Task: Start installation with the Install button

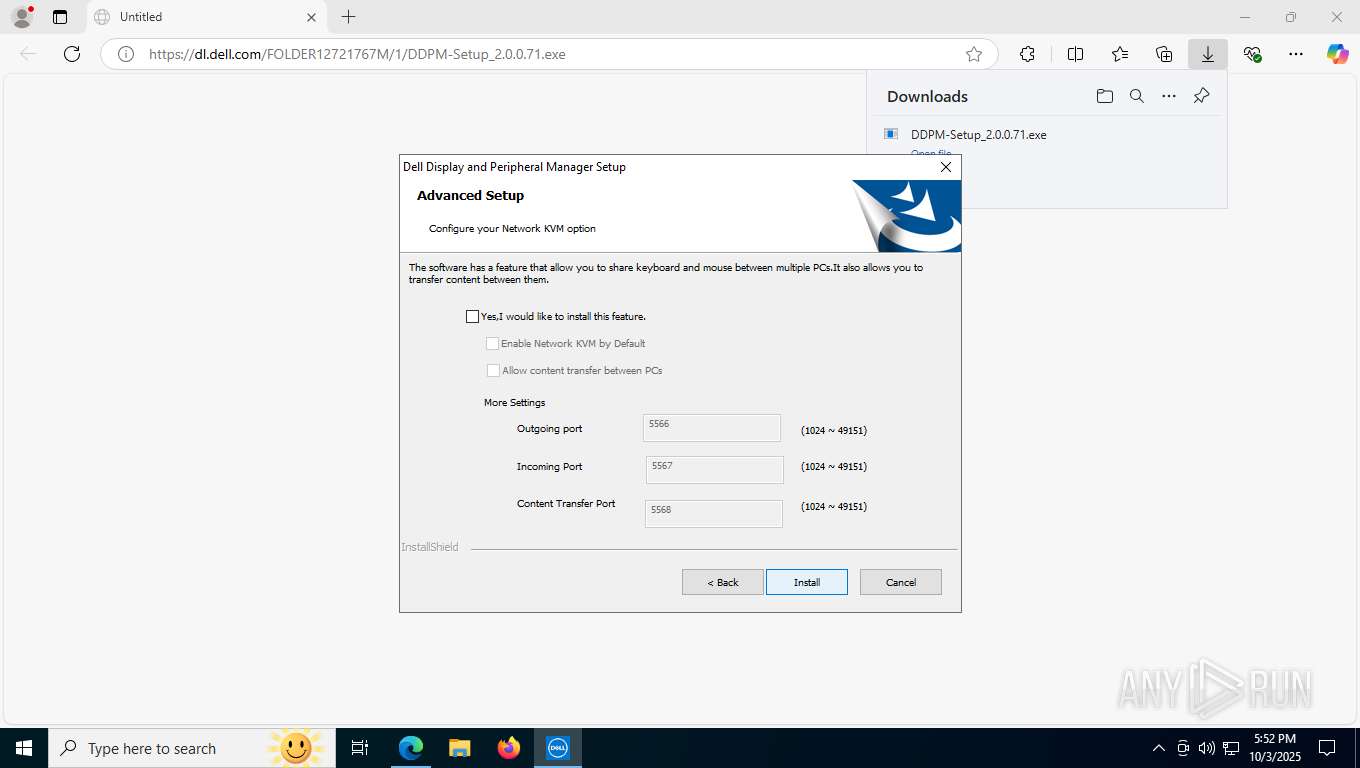Action: [807, 582]
